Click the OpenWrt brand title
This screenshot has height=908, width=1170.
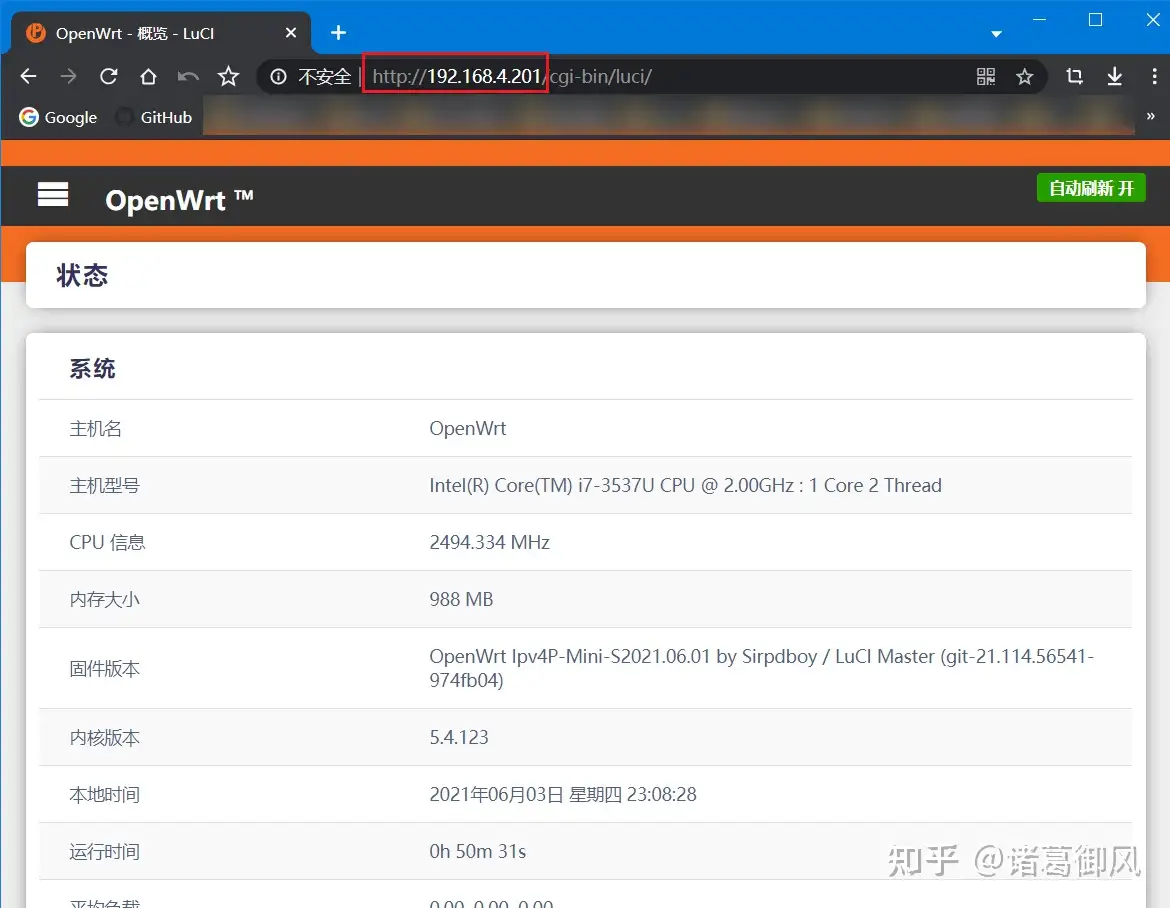(179, 201)
